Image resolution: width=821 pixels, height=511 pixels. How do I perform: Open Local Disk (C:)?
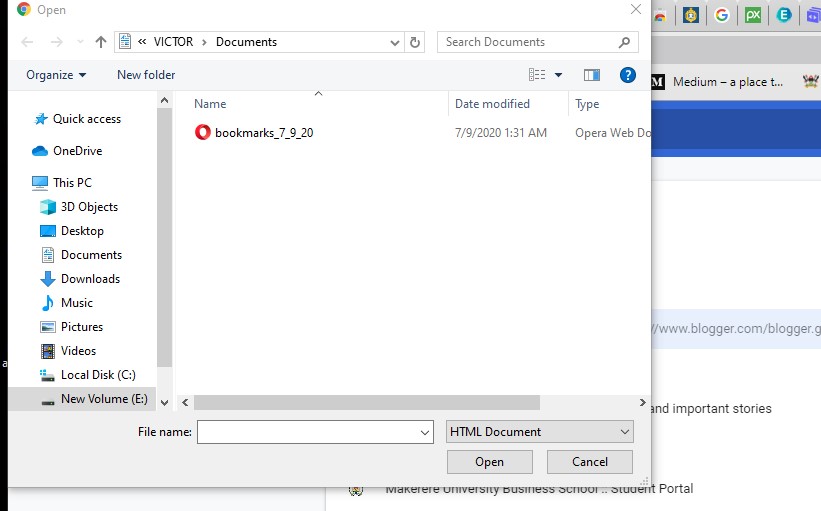98,375
